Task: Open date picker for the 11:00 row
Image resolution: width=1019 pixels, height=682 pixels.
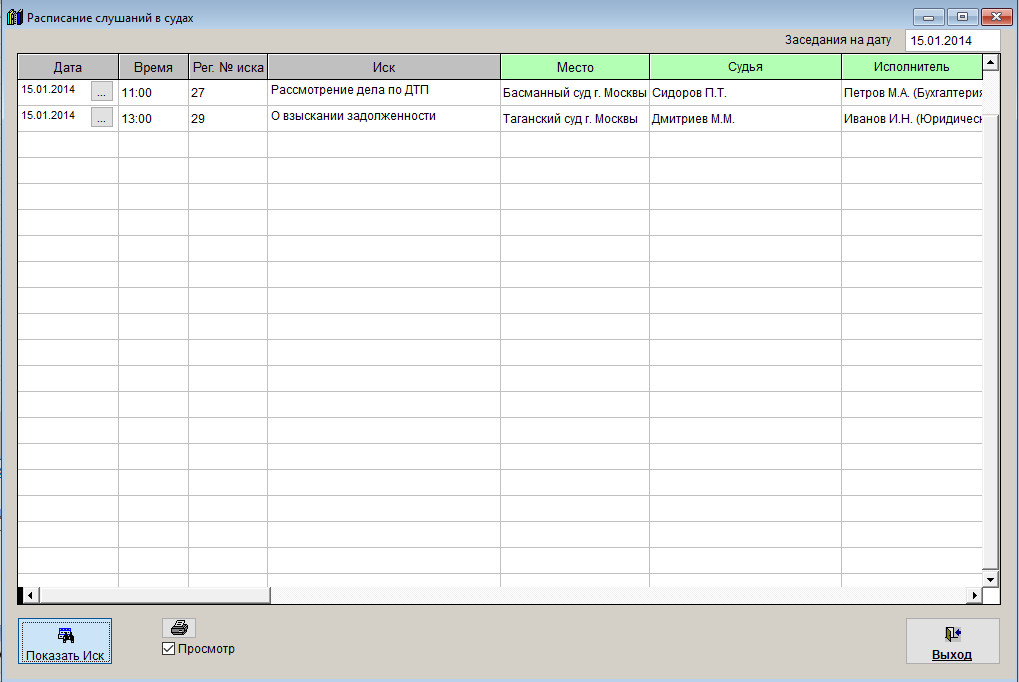Action: point(101,92)
